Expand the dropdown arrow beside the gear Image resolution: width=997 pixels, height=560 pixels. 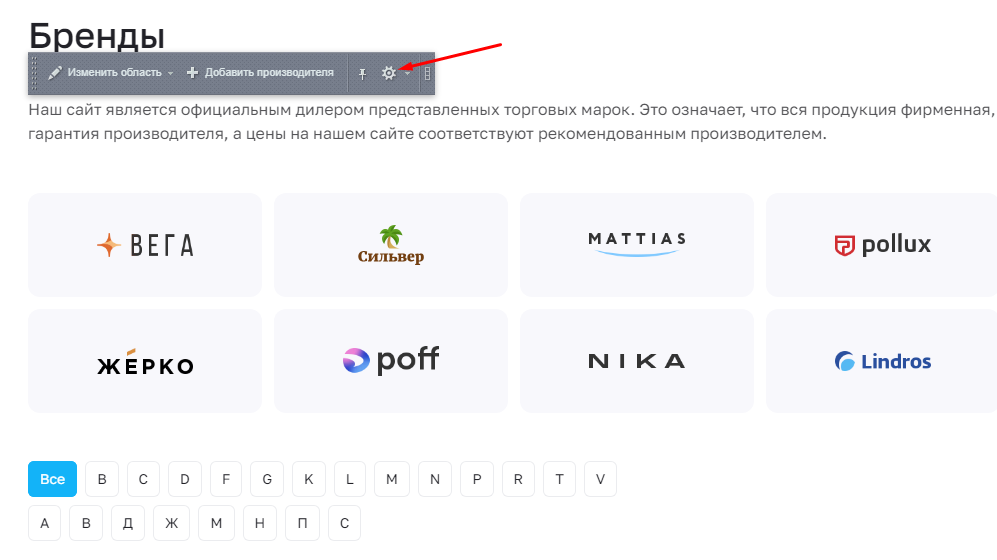point(408,74)
